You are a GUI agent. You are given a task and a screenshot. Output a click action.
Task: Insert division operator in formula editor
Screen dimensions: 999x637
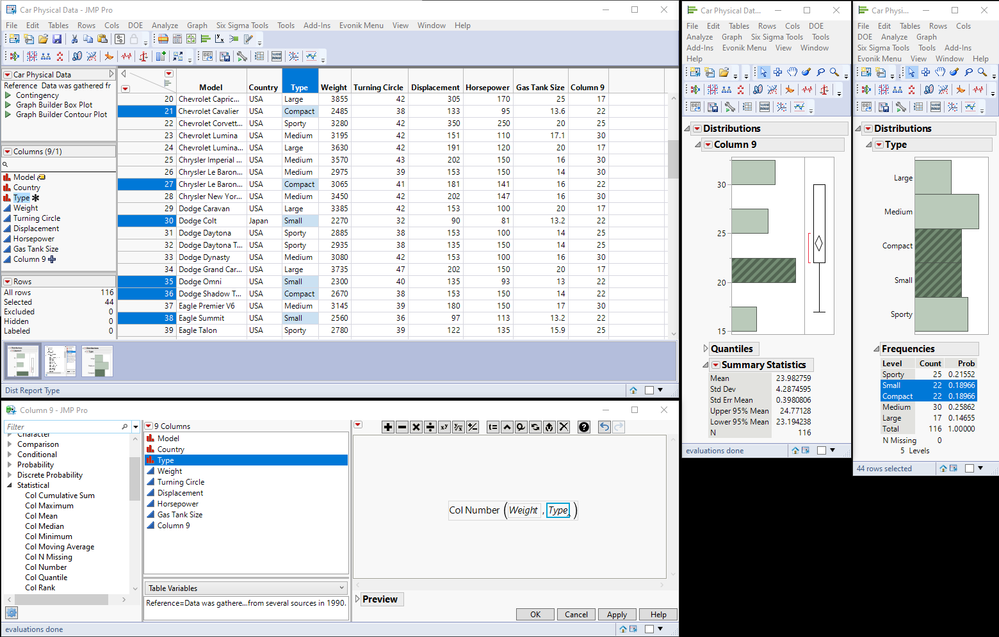click(430, 427)
